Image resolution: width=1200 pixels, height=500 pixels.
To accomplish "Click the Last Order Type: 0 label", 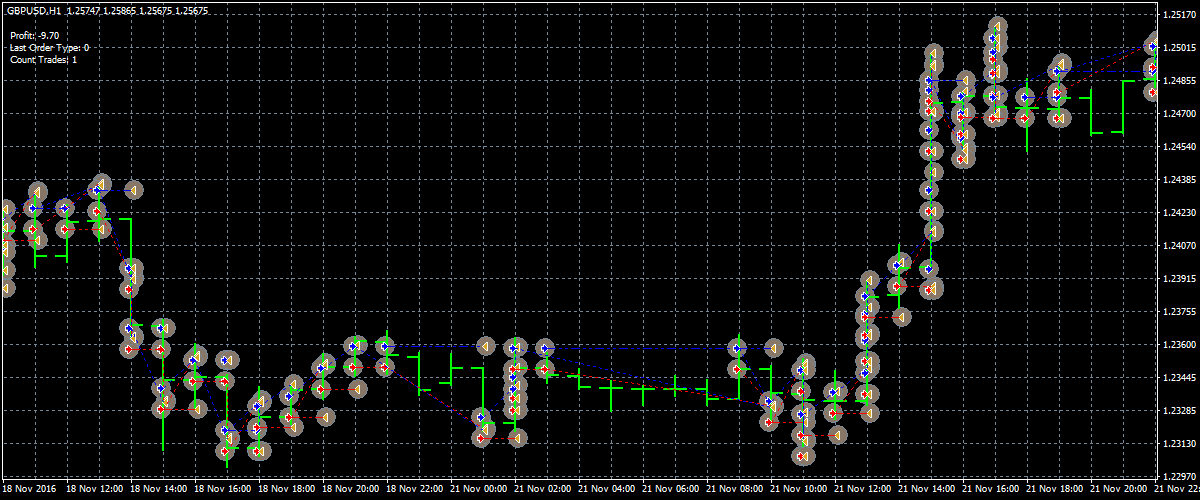I will tap(49, 47).
